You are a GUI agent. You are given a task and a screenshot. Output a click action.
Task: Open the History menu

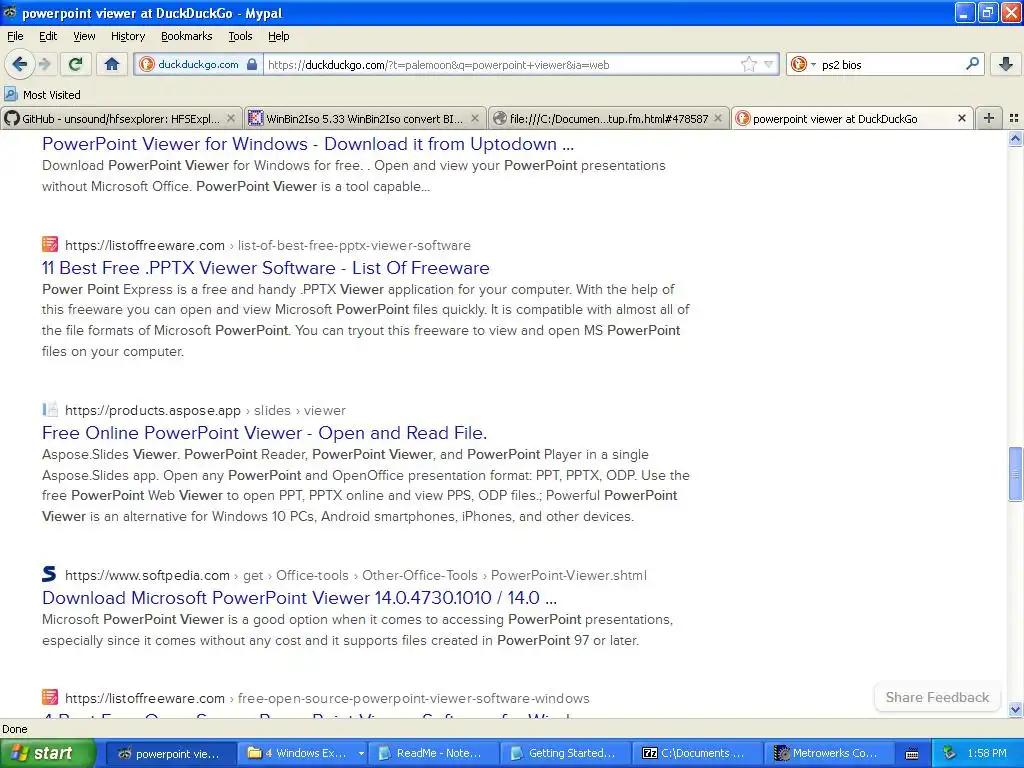(x=128, y=36)
